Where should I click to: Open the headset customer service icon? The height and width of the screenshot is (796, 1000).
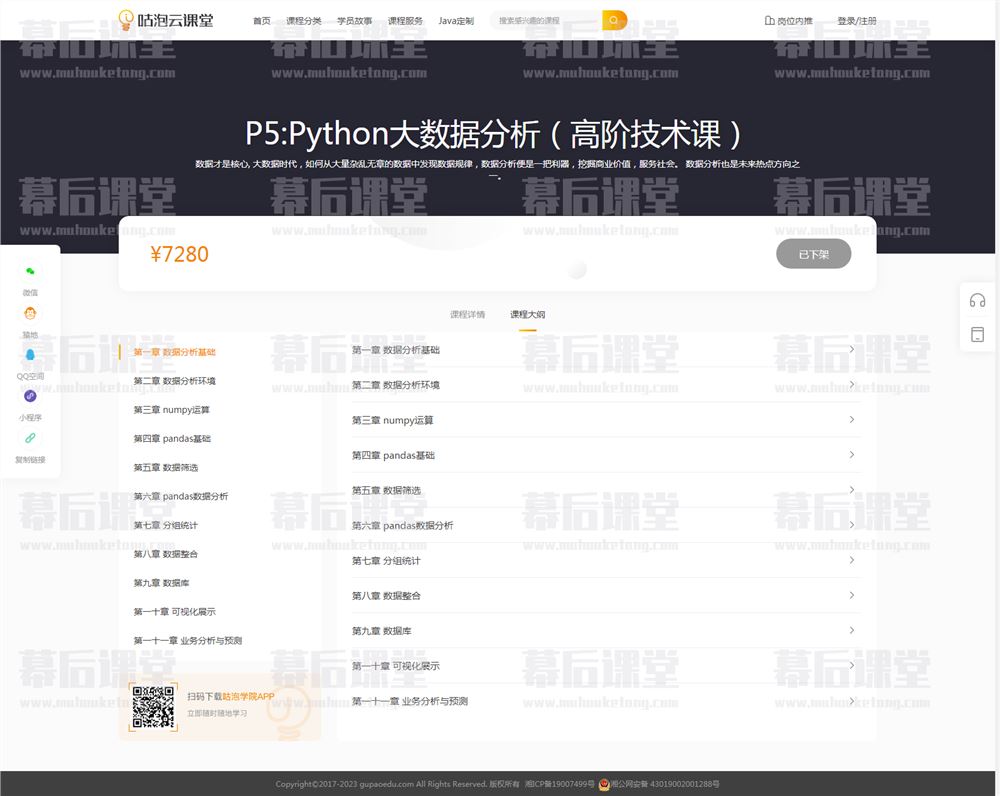click(x=977, y=301)
